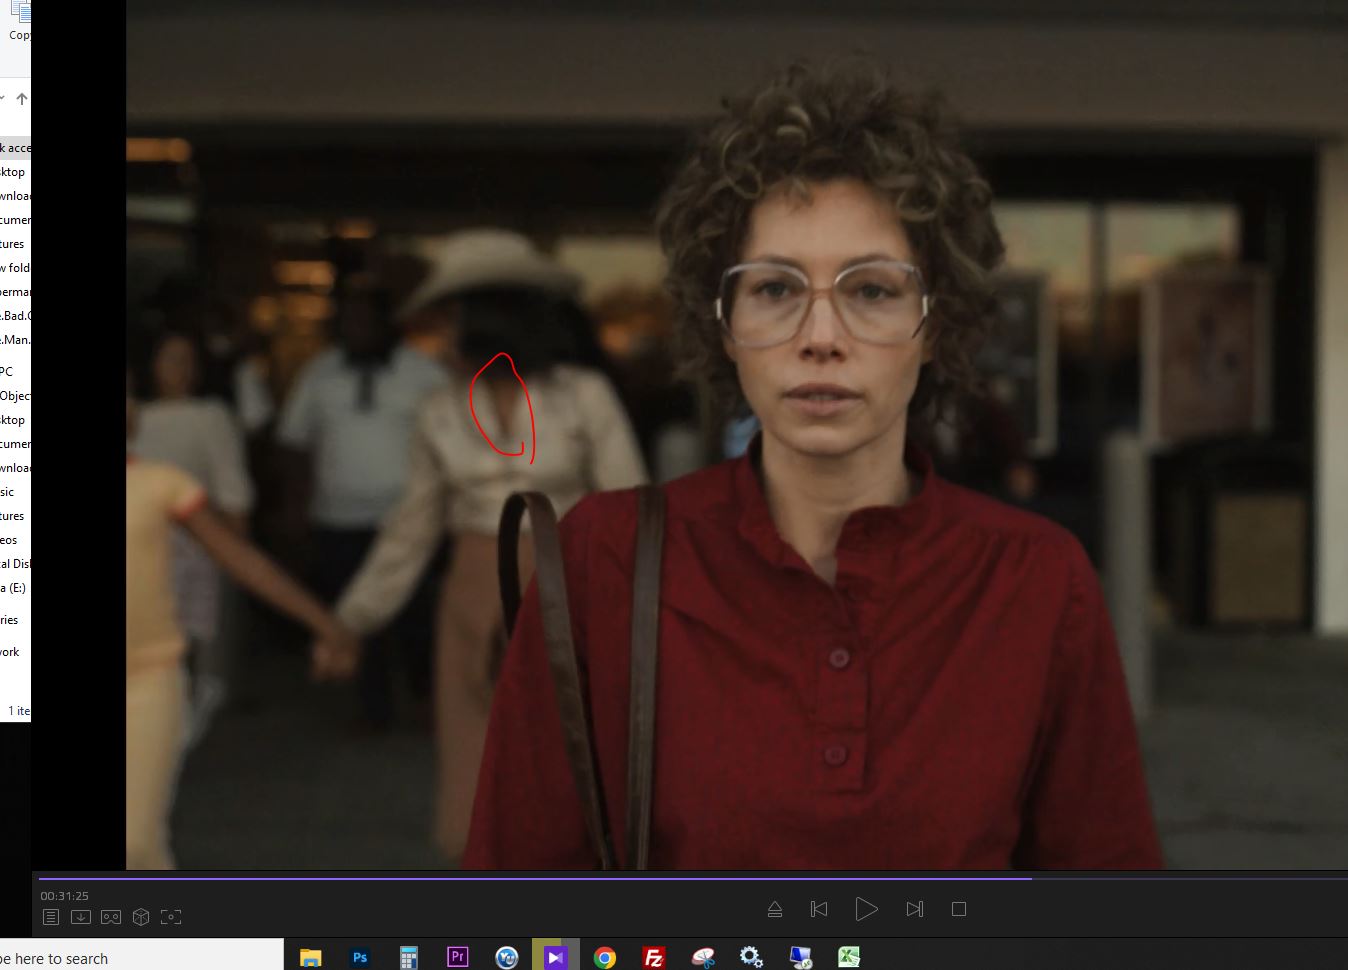The image size is (1348, 970).
Task: Launch Premiere Pro from the taskbar
Action: [457, 957]
